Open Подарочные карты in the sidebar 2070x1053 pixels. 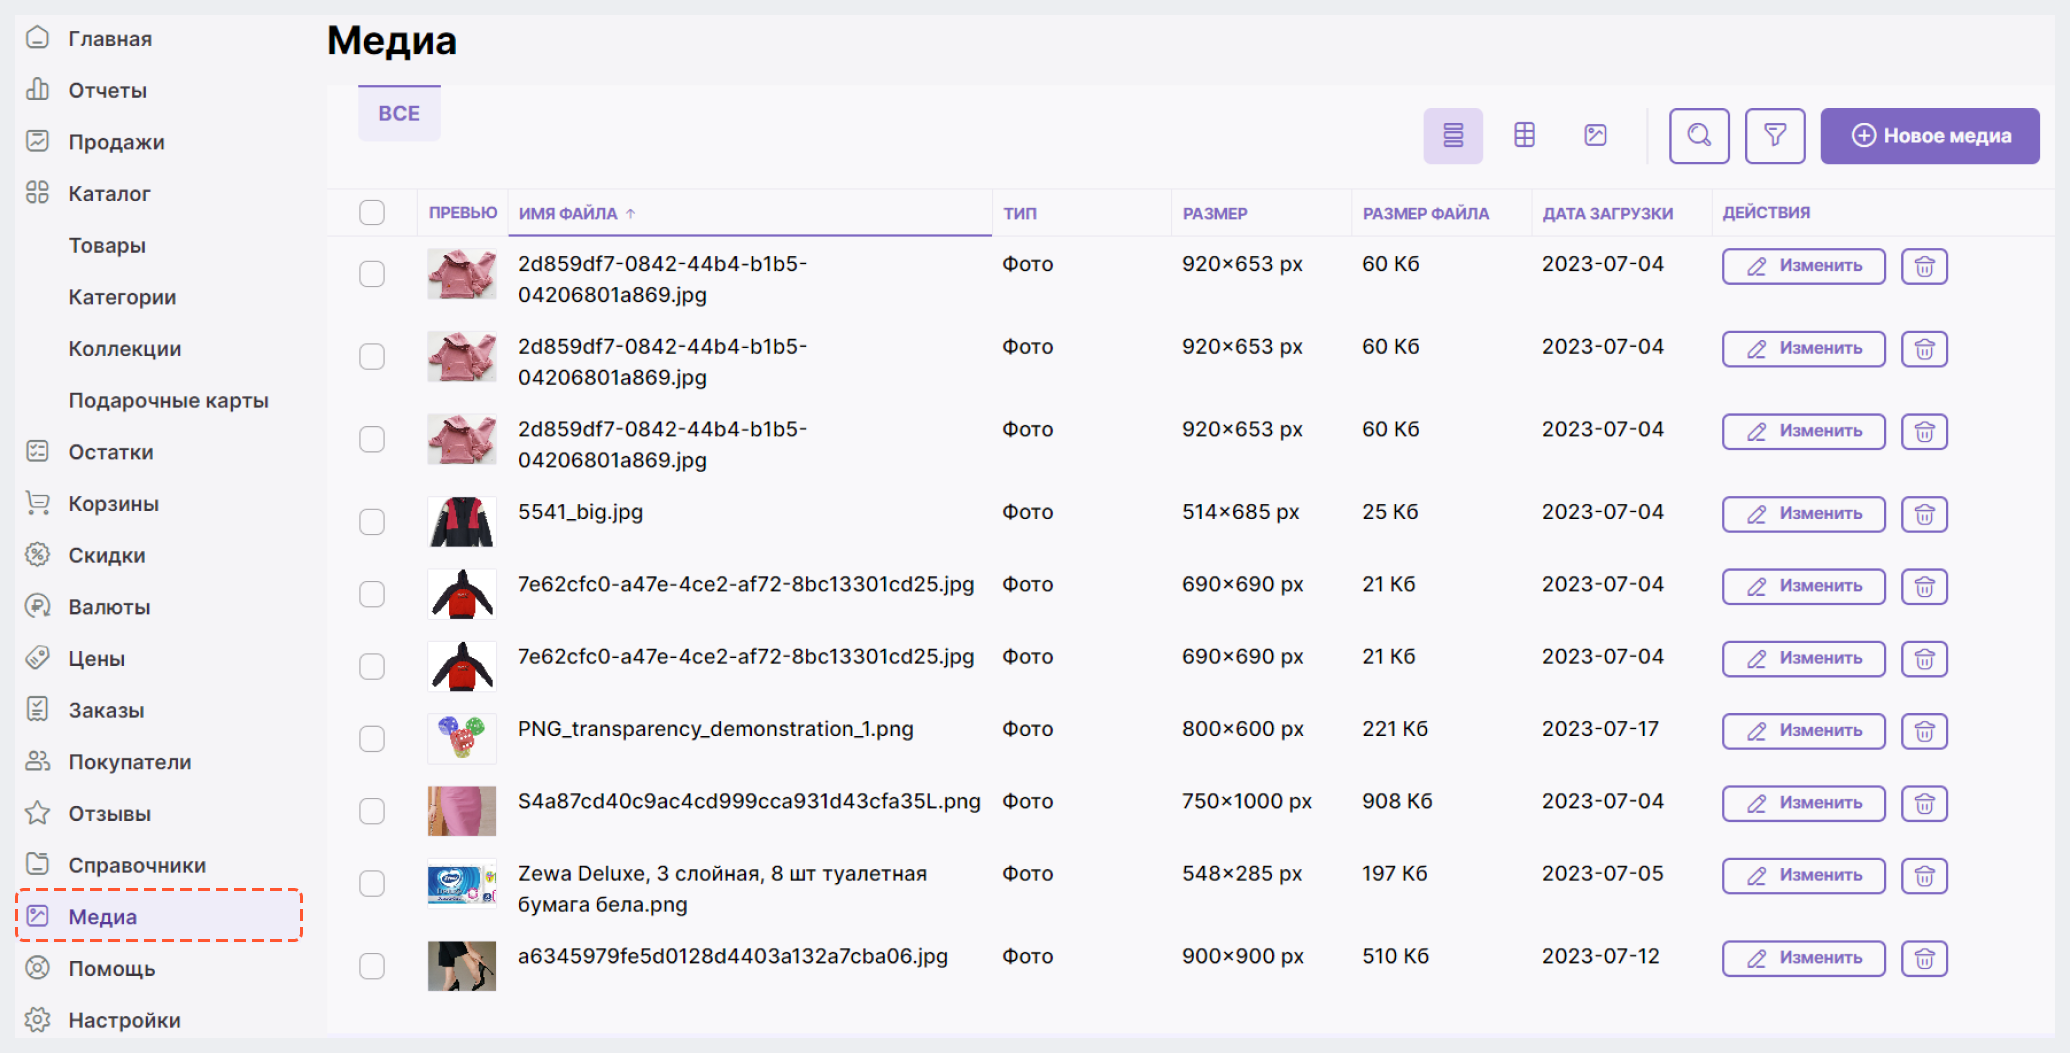click(x=168, y=400)
